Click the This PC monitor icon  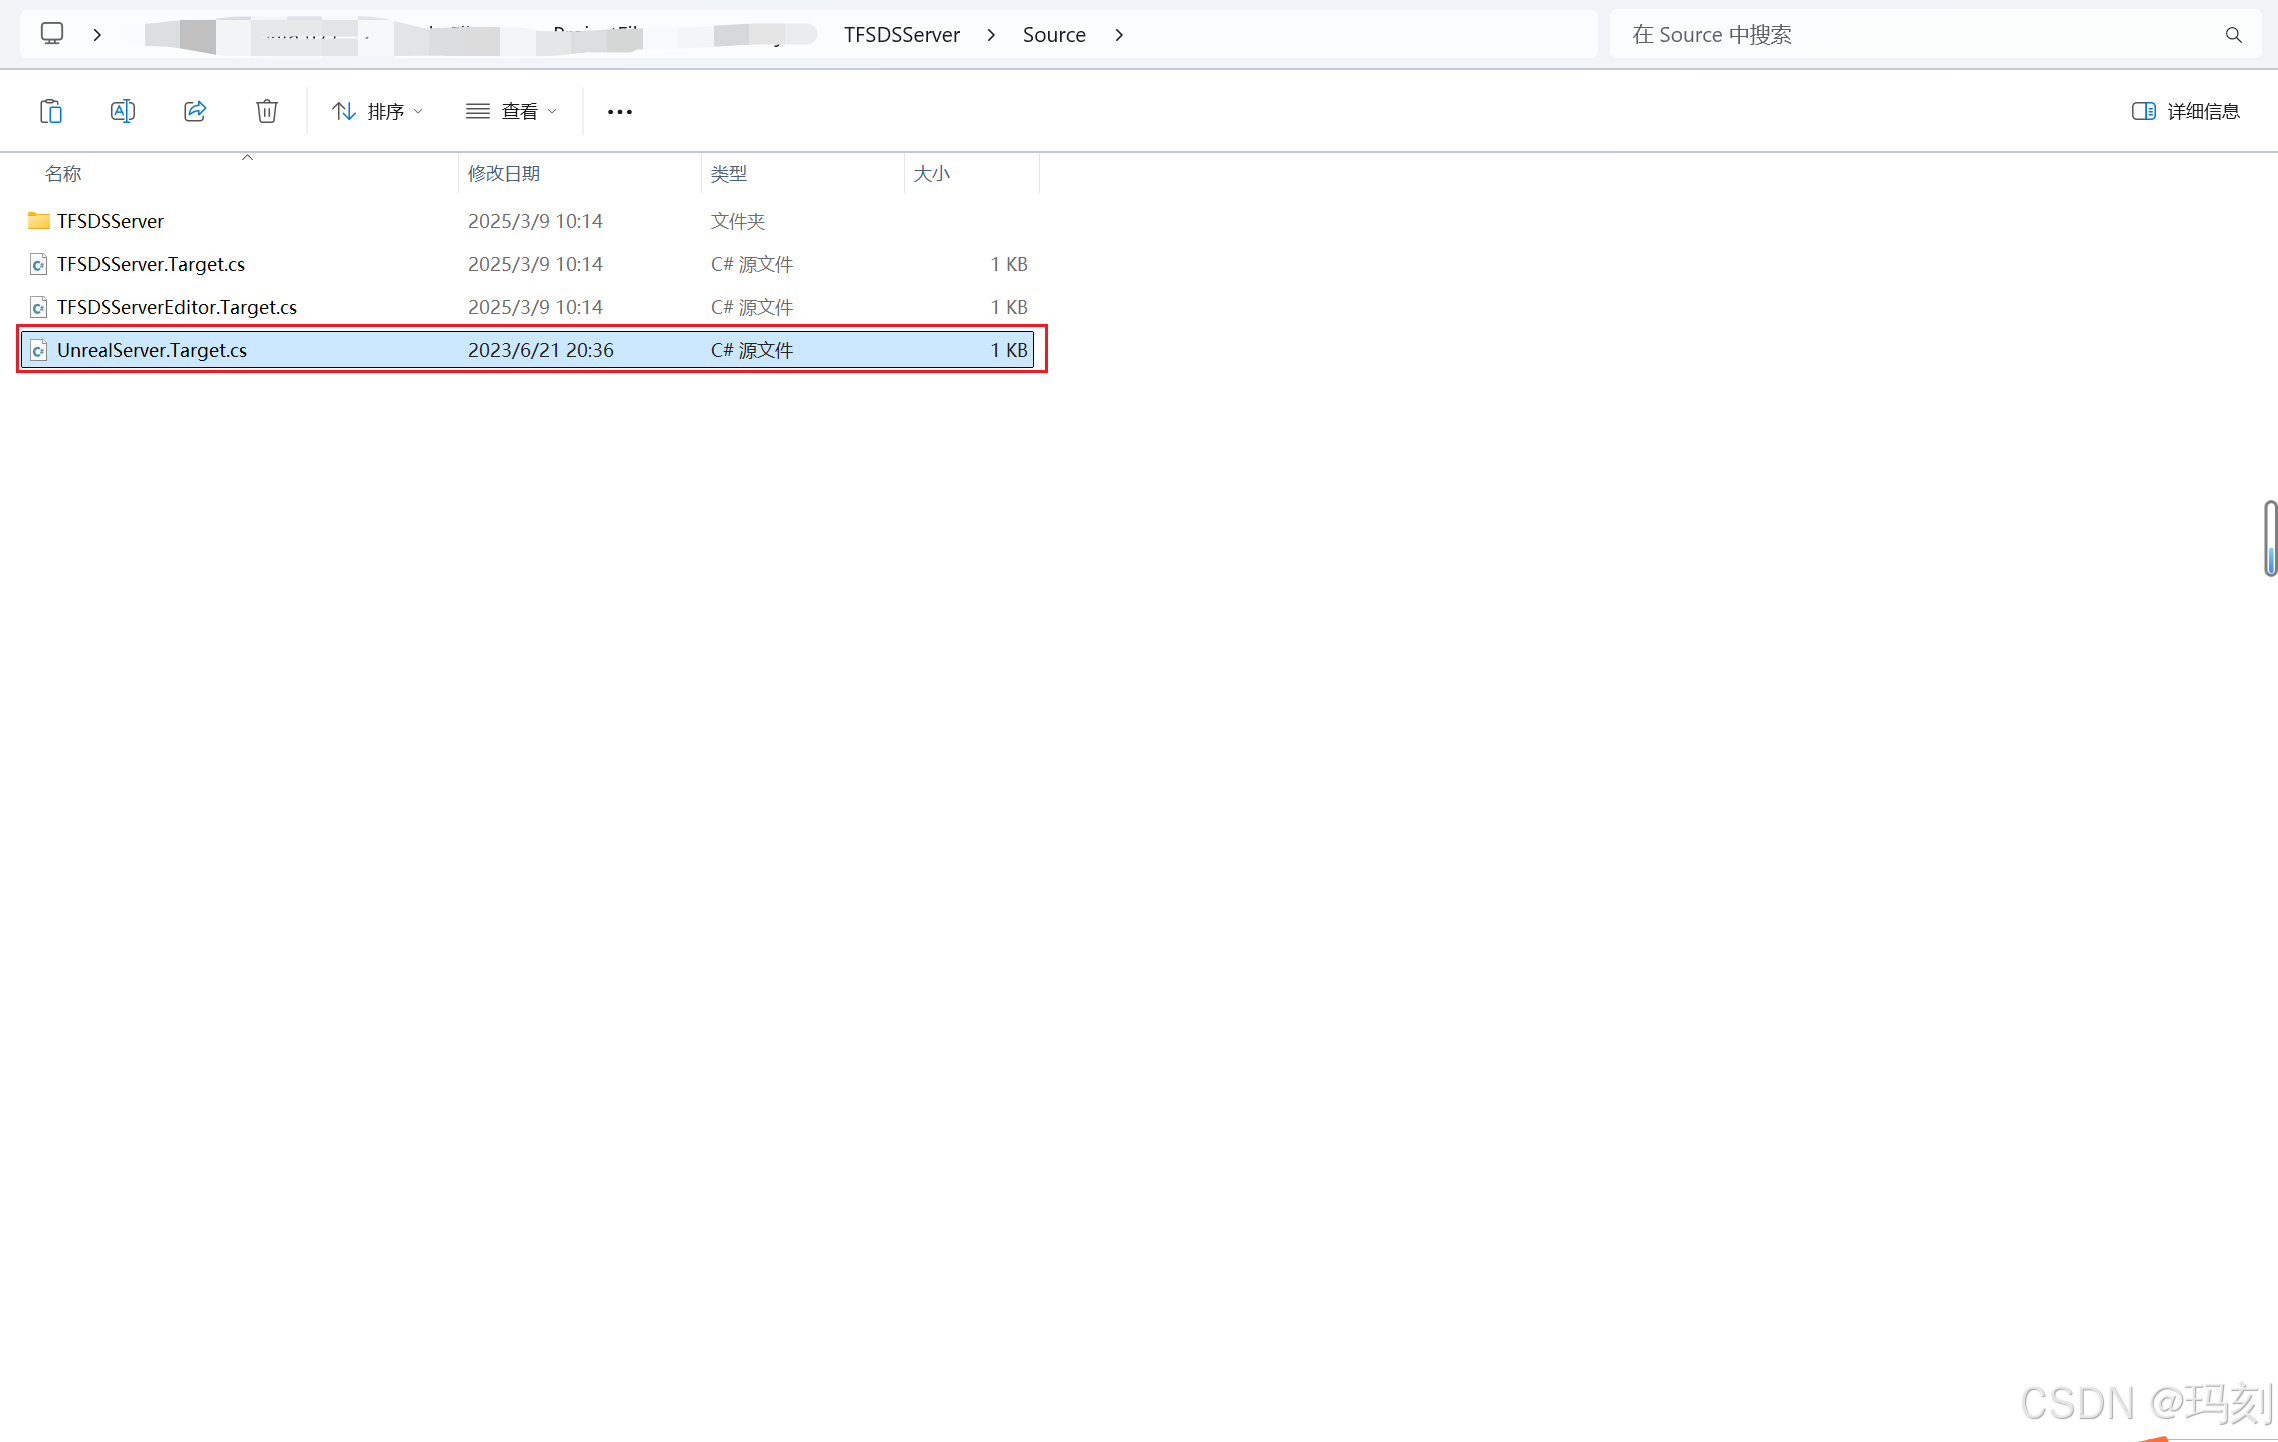point(52,34)
